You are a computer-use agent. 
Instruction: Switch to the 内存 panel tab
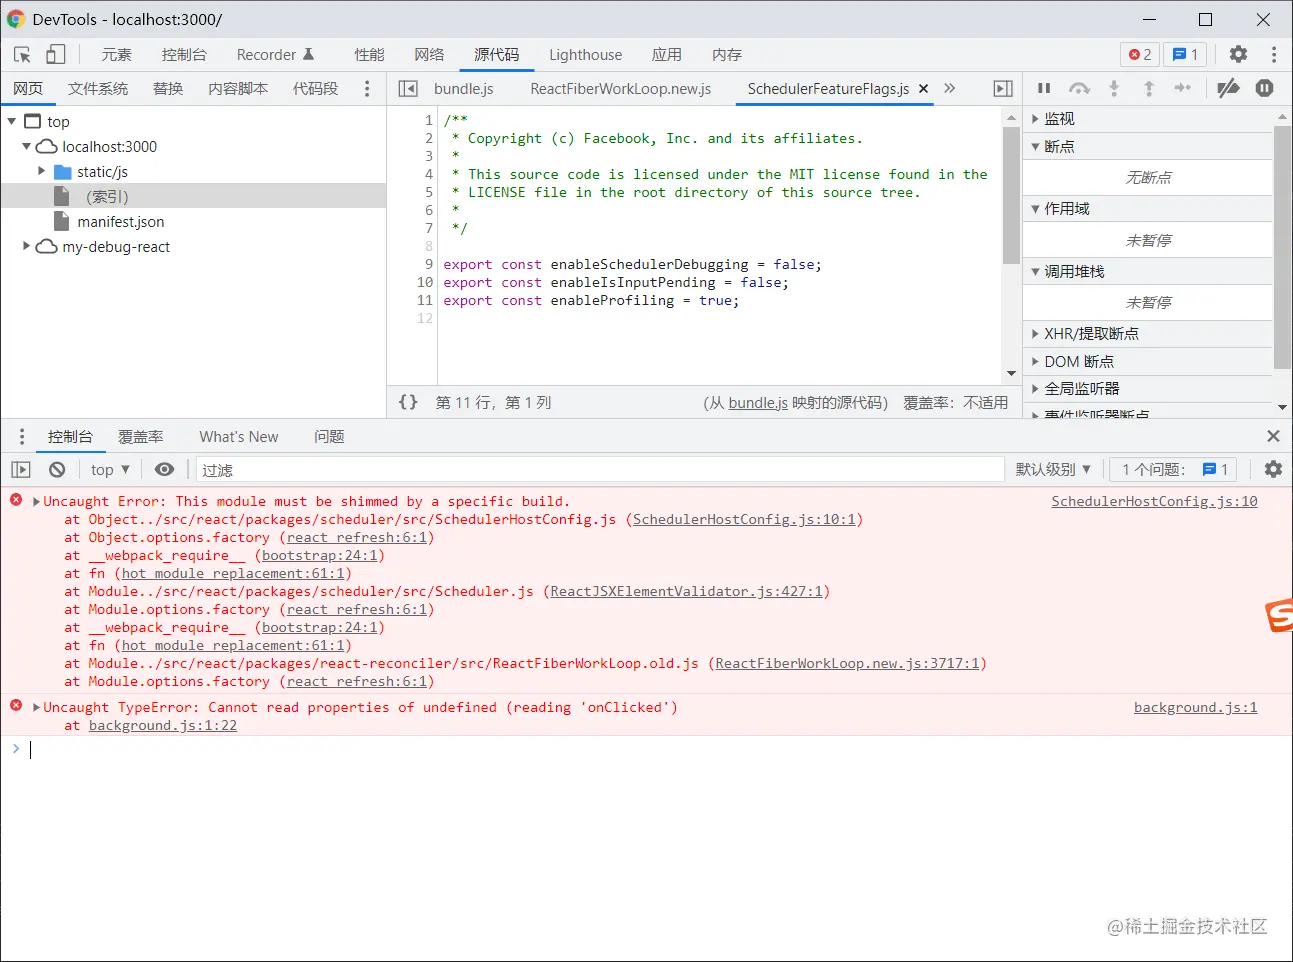tap(727, 55)
